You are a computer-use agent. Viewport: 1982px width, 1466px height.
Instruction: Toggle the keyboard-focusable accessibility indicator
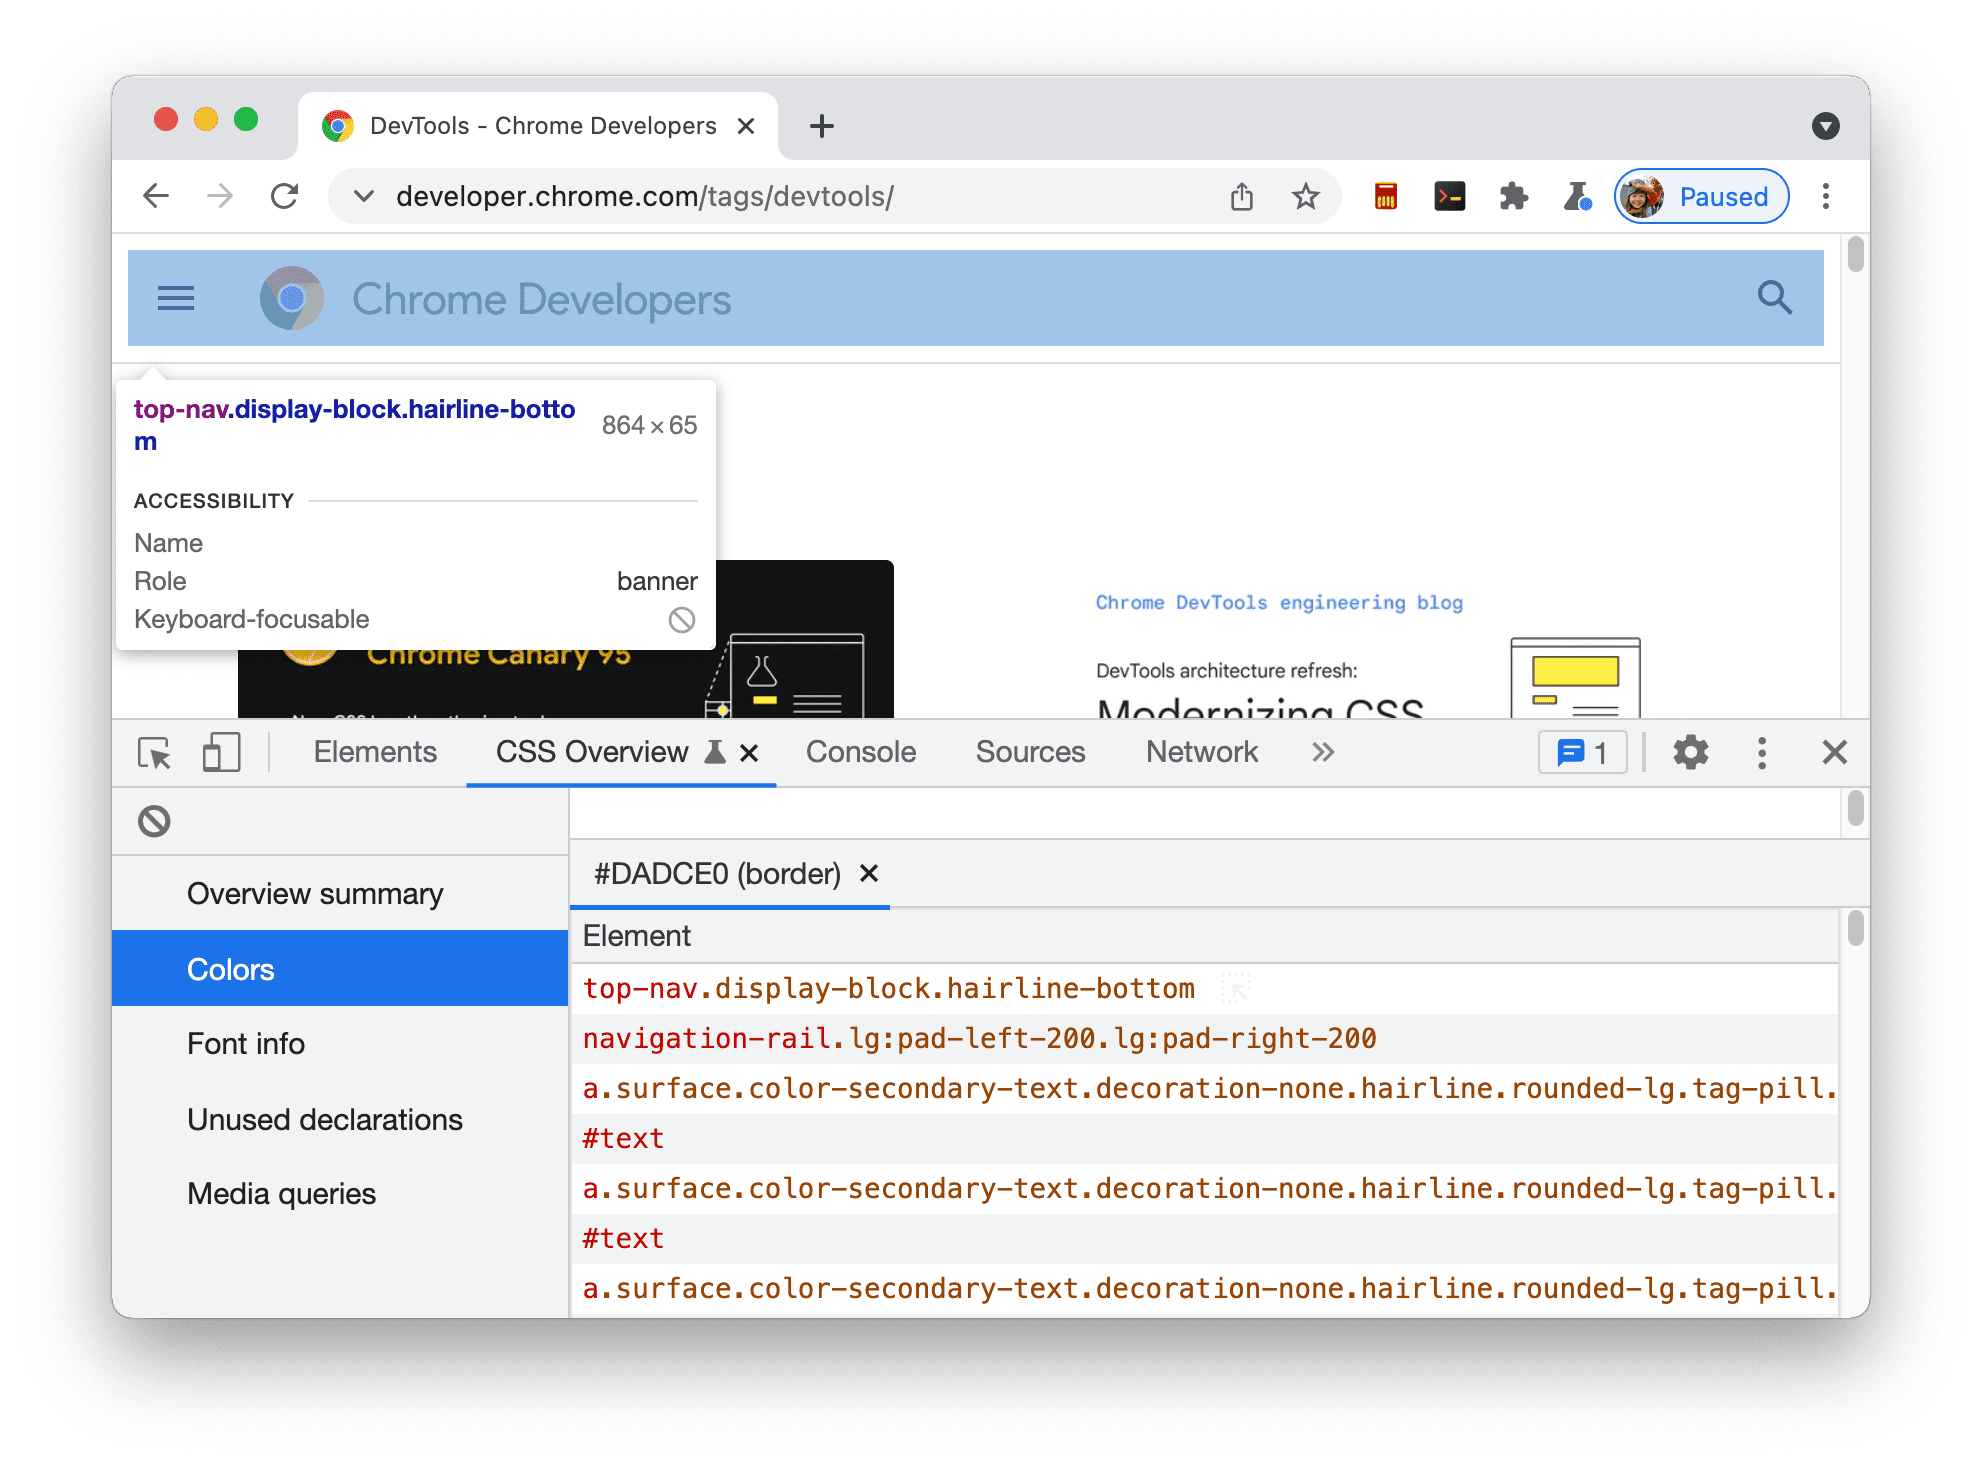click(x=684, y=618)
